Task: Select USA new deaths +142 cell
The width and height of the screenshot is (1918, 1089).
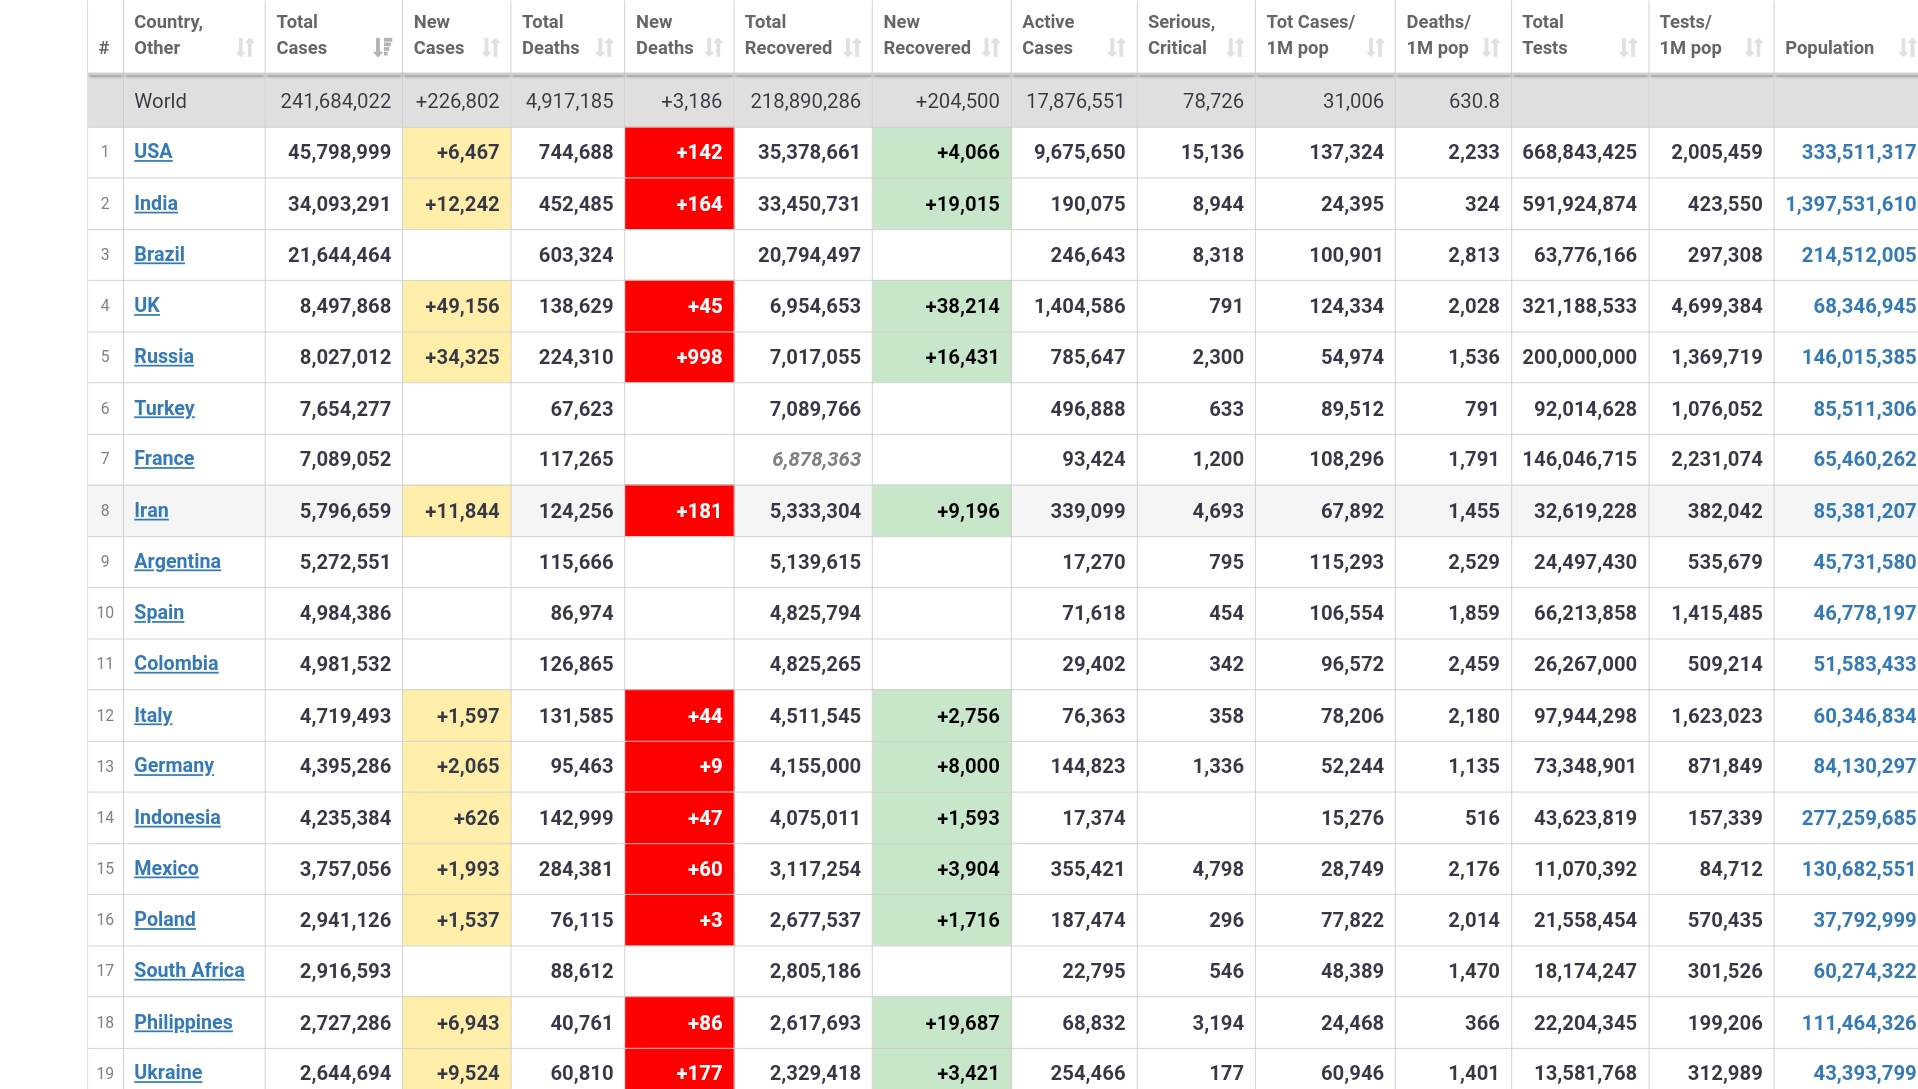Action: pyautogui.click(x=679, y=152)
